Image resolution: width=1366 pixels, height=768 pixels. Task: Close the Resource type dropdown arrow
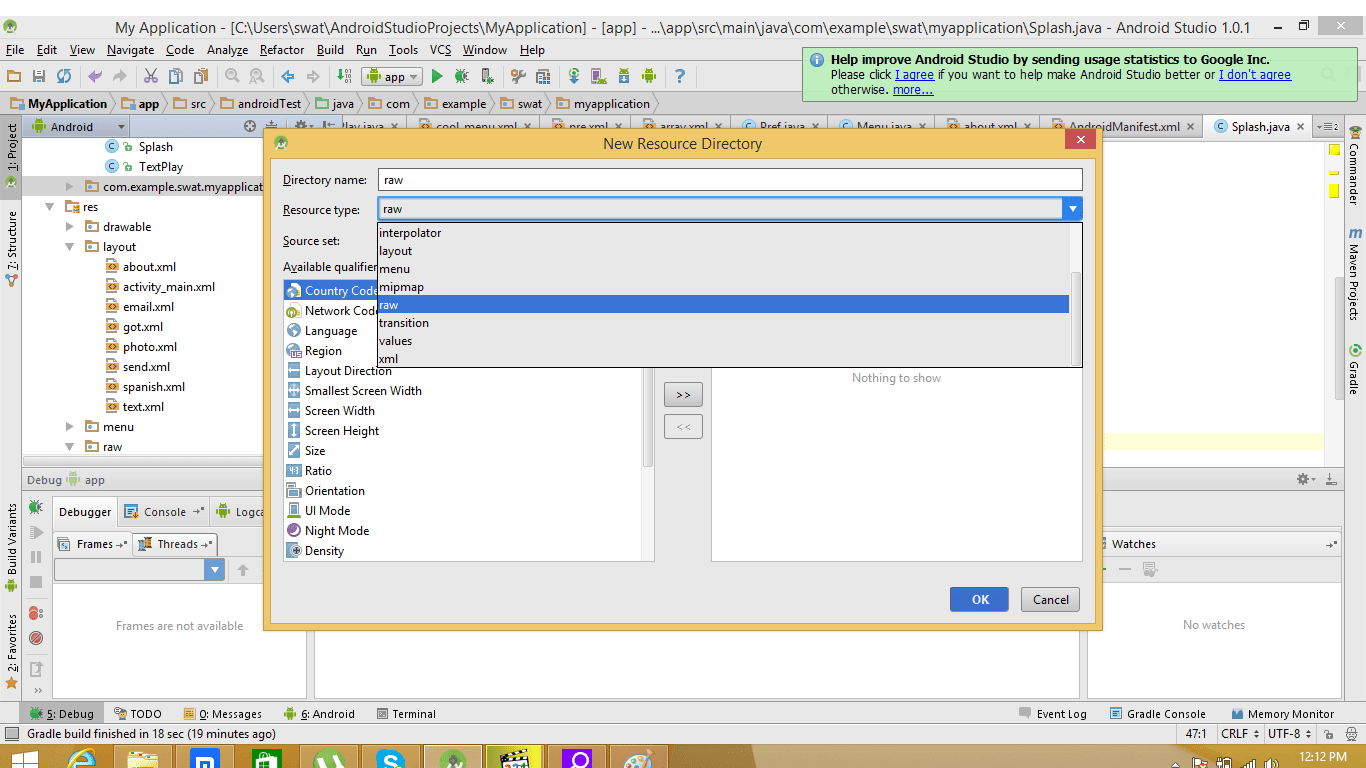point(1072,209)
